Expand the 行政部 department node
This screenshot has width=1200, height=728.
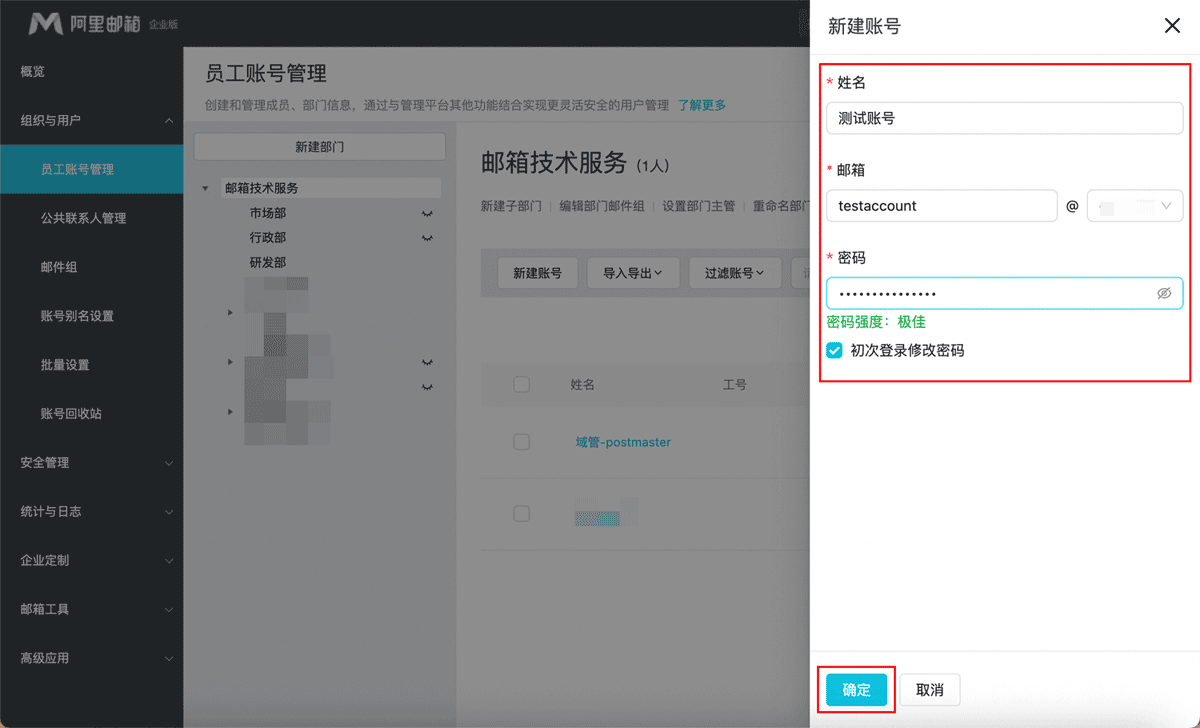click(x=426, y=237)
